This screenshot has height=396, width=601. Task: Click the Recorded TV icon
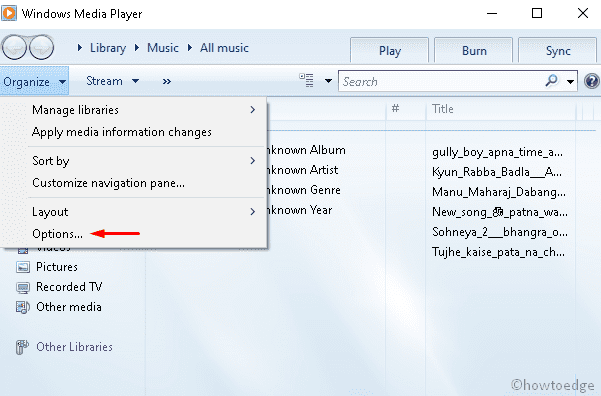[23, 288]
